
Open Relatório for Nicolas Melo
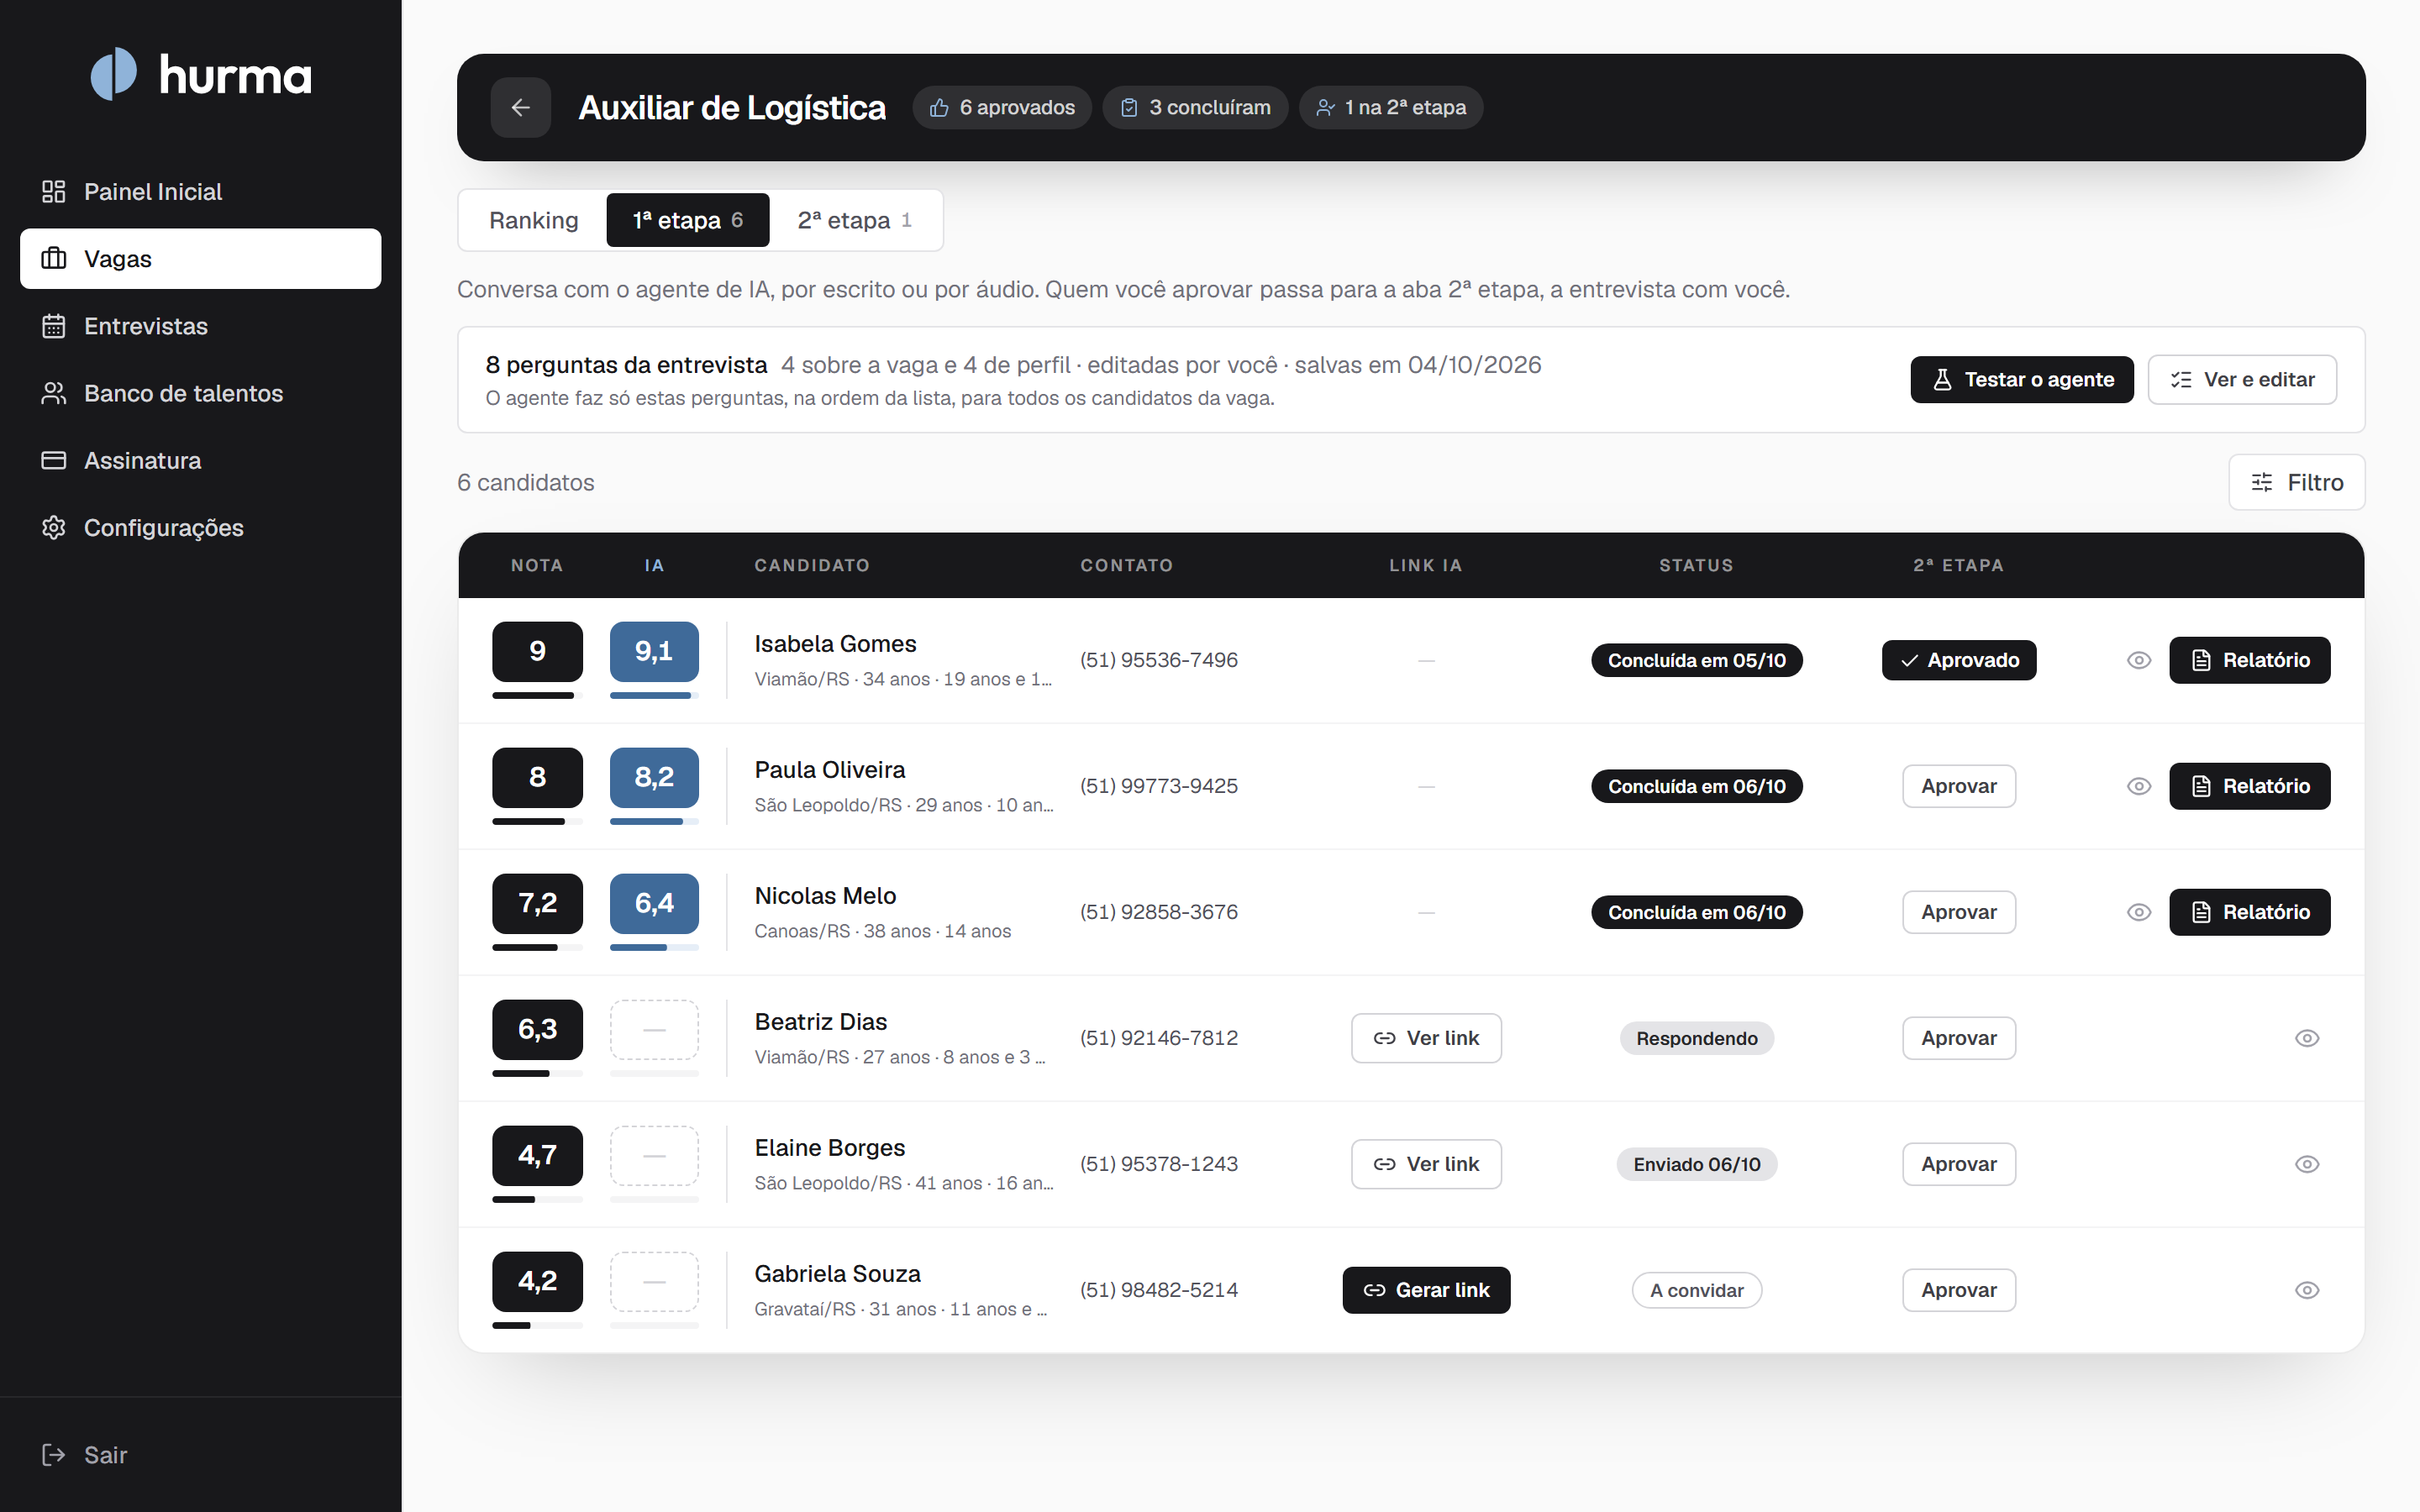(x=2250, y=912)
